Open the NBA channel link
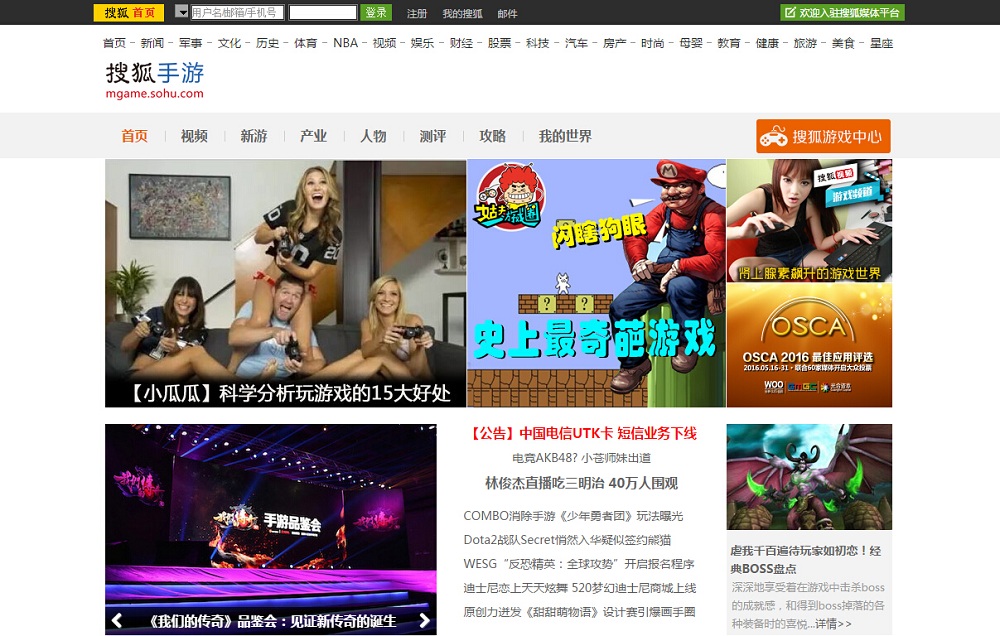Viewport: 1000px width, 636px height. point(346,43)
